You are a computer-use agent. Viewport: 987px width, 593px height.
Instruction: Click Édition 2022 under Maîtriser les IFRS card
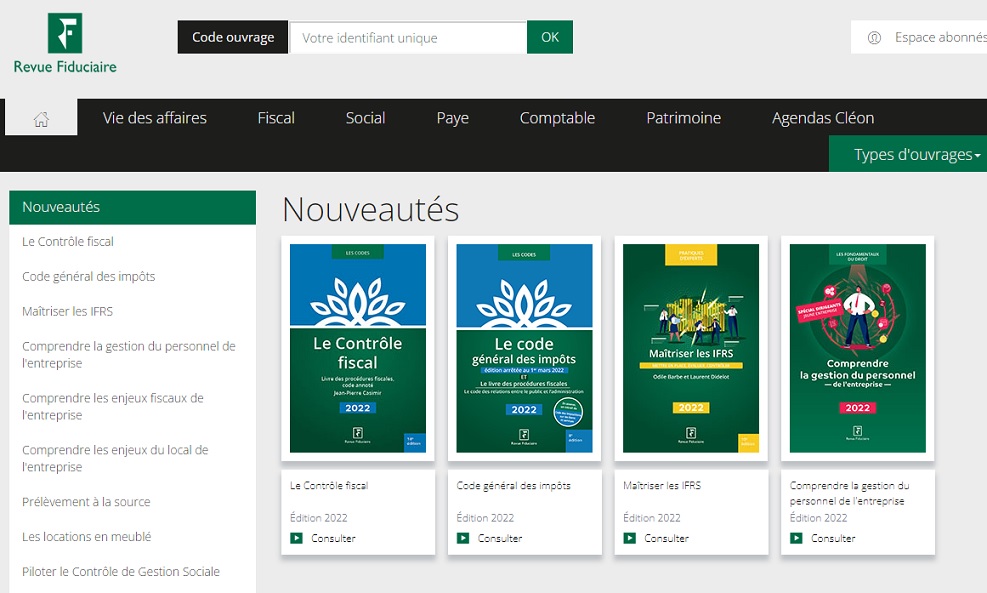point(652,517)
